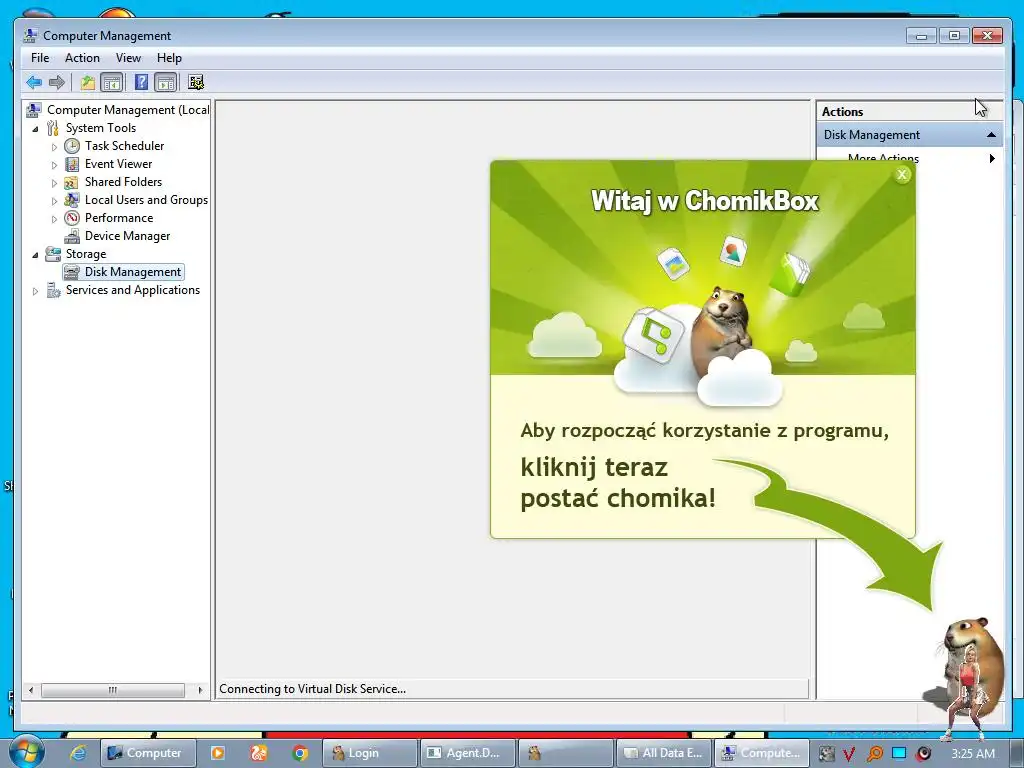Click the Local Users and Groups icon
The width and height of the screenshot is (1024, 768).
72,200
